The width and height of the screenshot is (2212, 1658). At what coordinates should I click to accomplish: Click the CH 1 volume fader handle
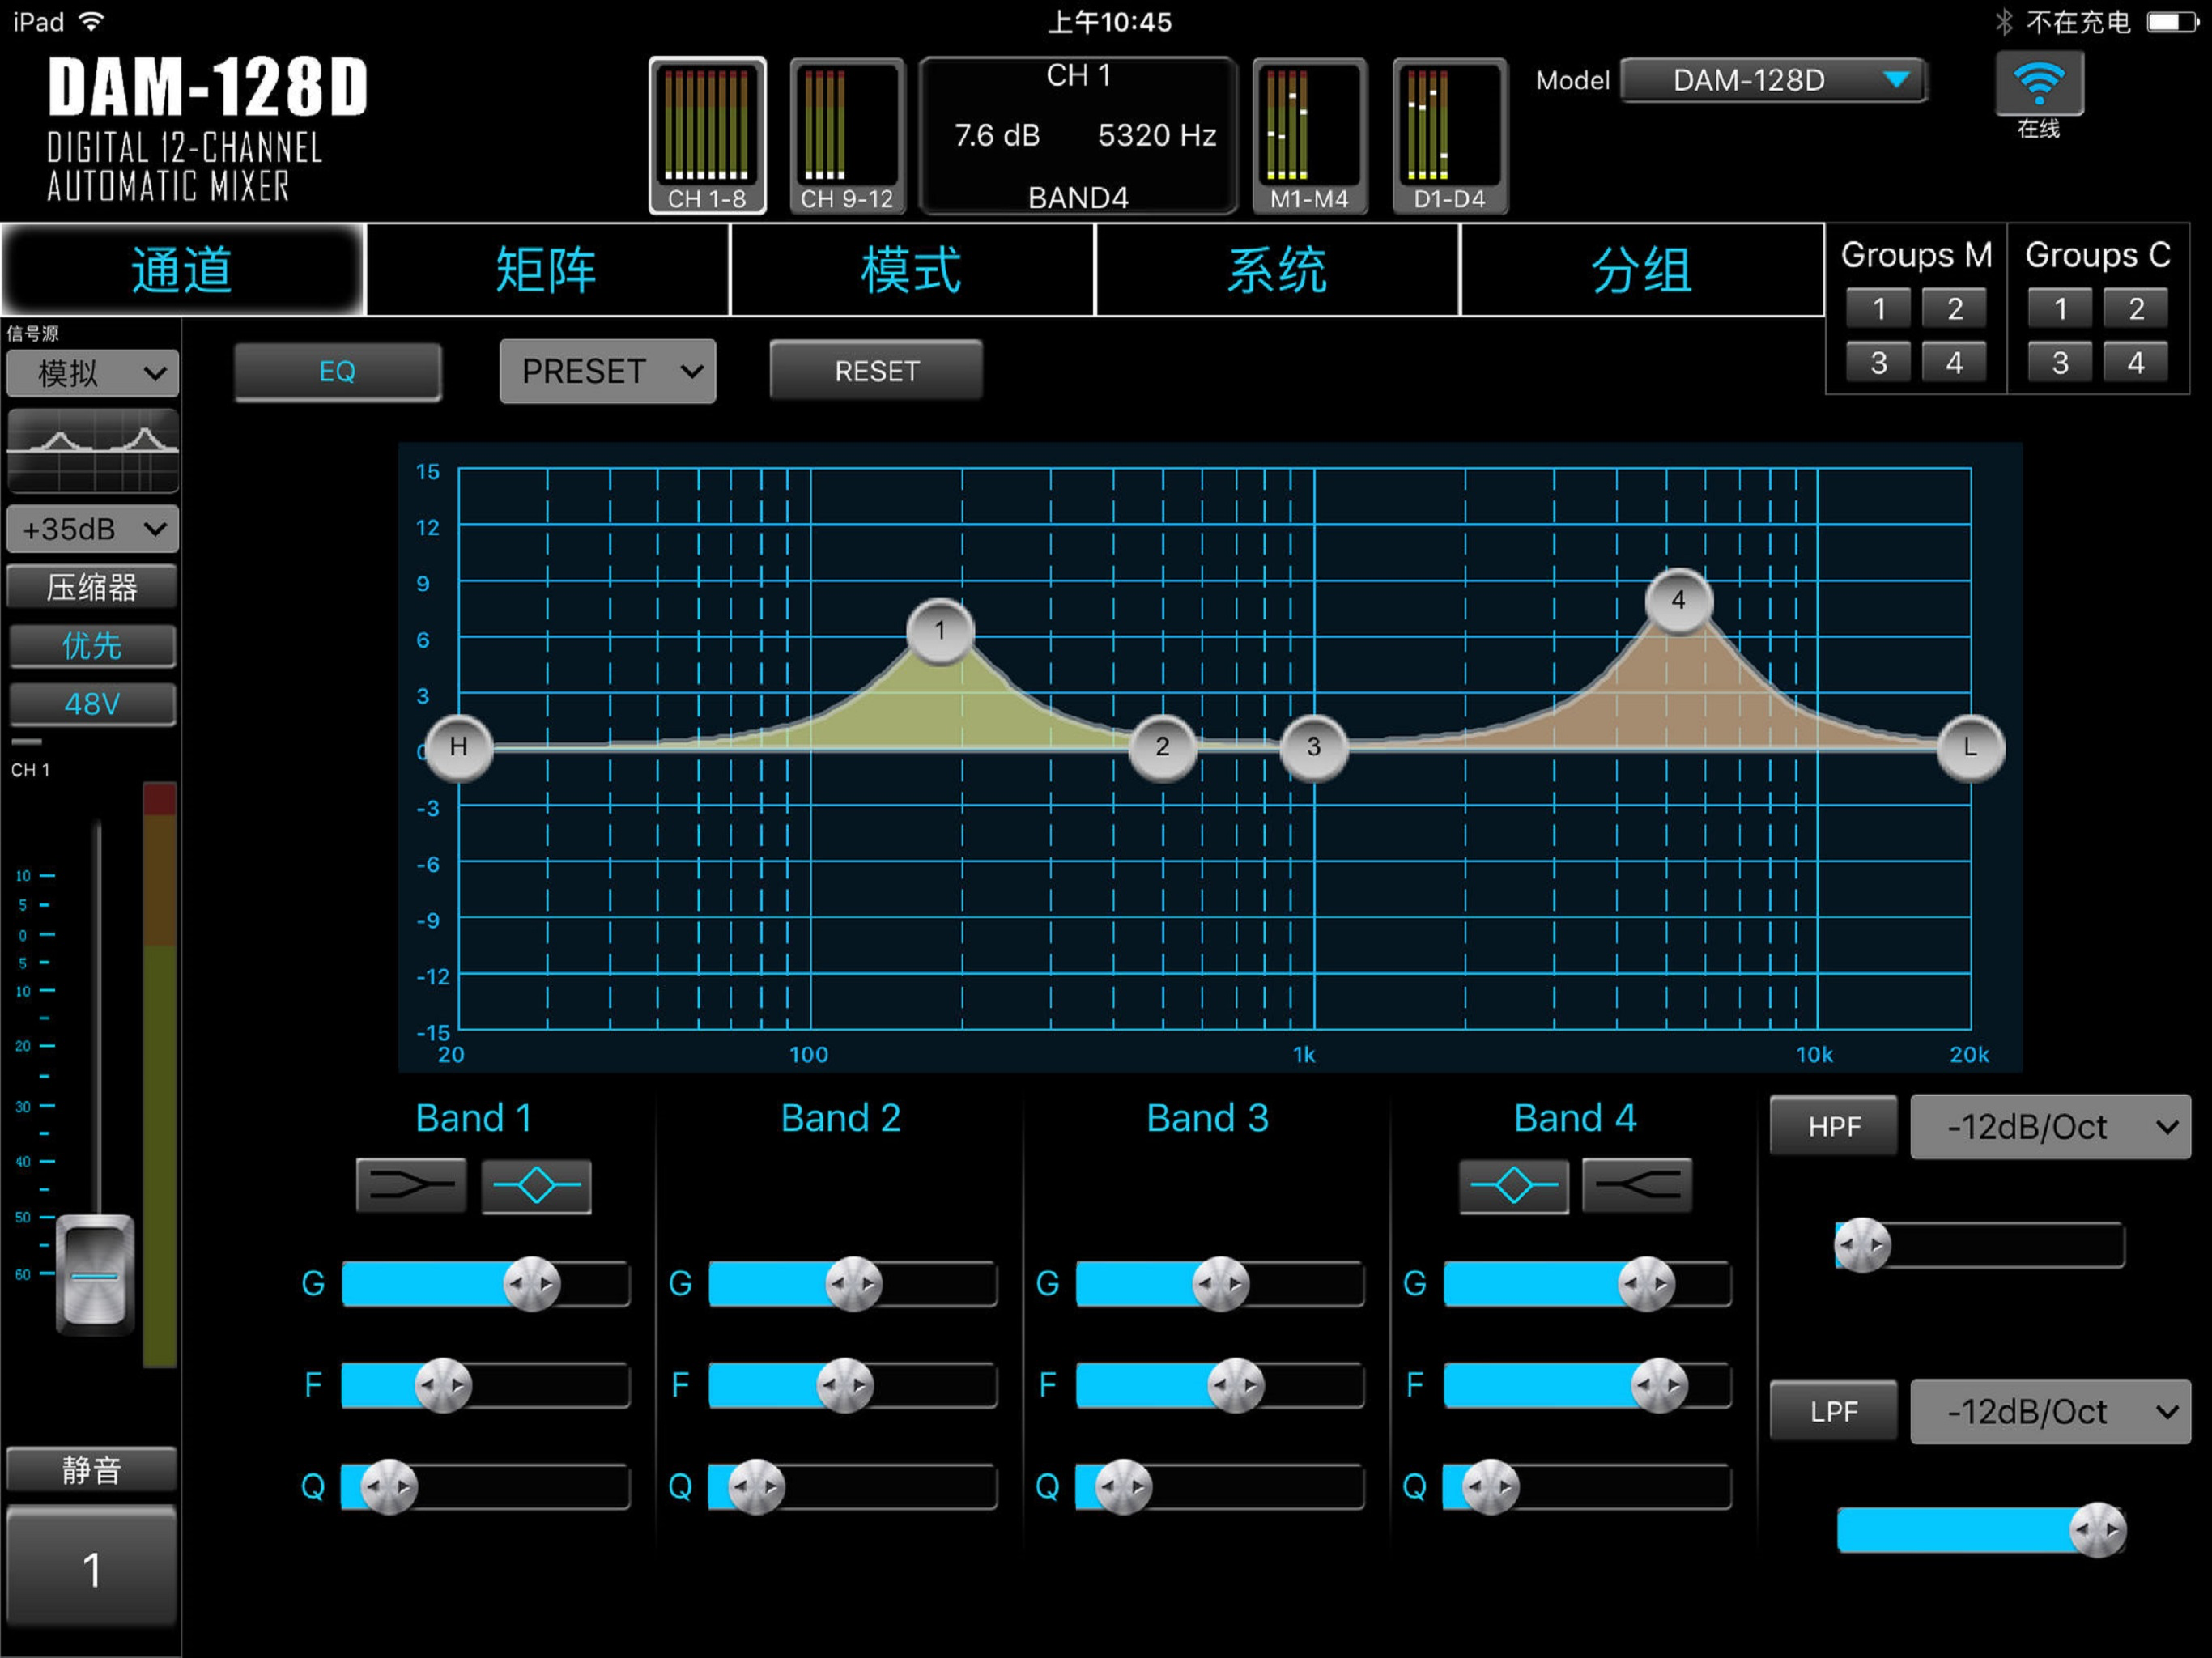pyautogui.click(x=95, y=1274)
